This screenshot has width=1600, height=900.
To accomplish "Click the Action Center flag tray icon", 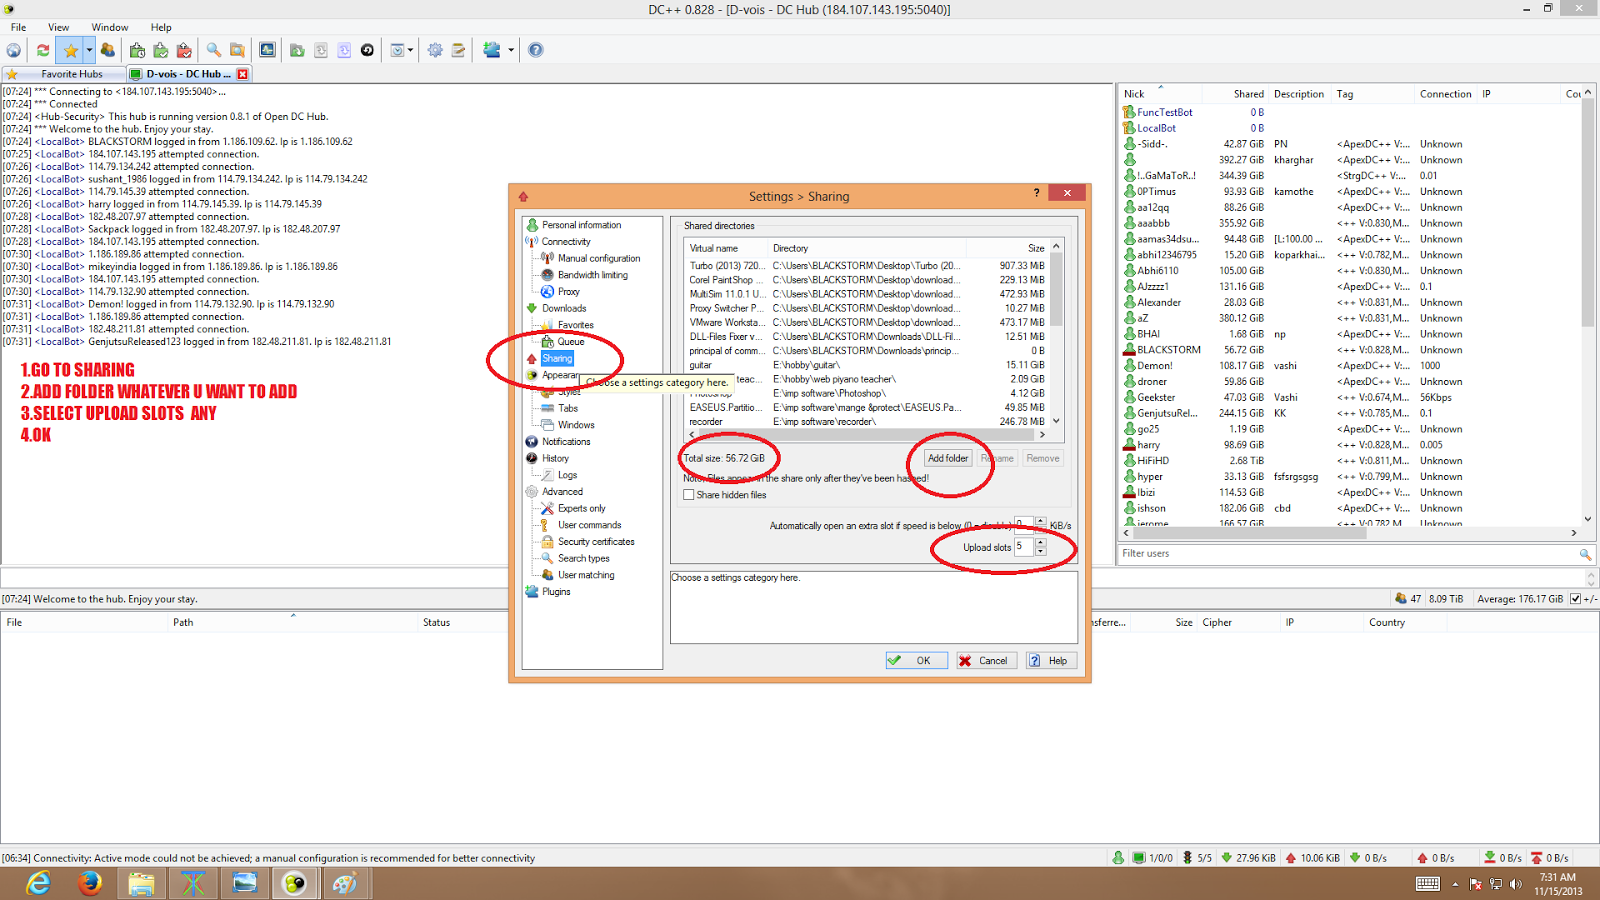I will pyautogui.click(x=1474, y=884).
